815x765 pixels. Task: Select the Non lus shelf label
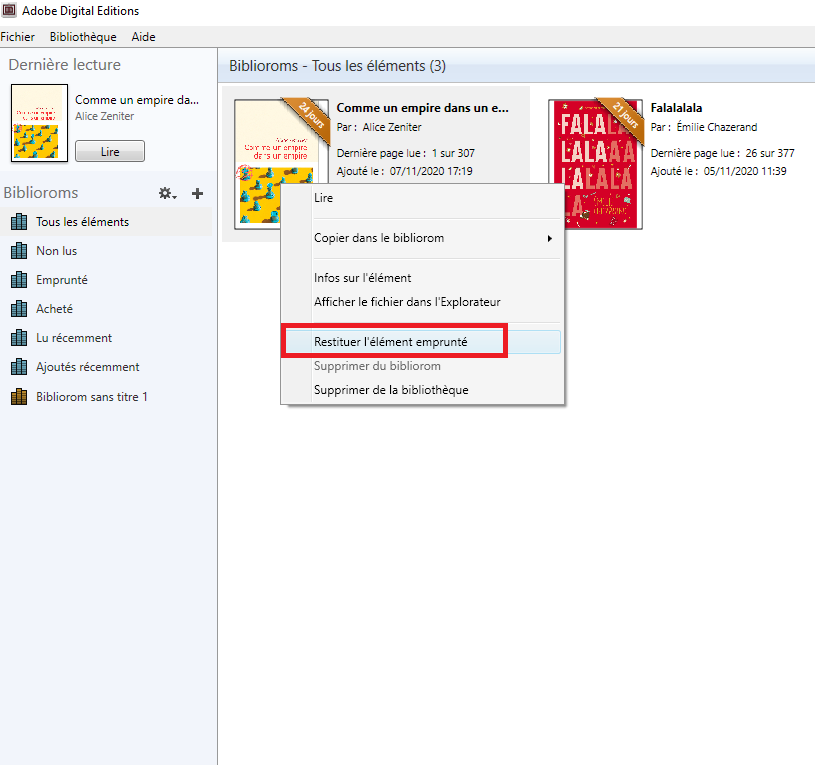(x=57, y=251)
